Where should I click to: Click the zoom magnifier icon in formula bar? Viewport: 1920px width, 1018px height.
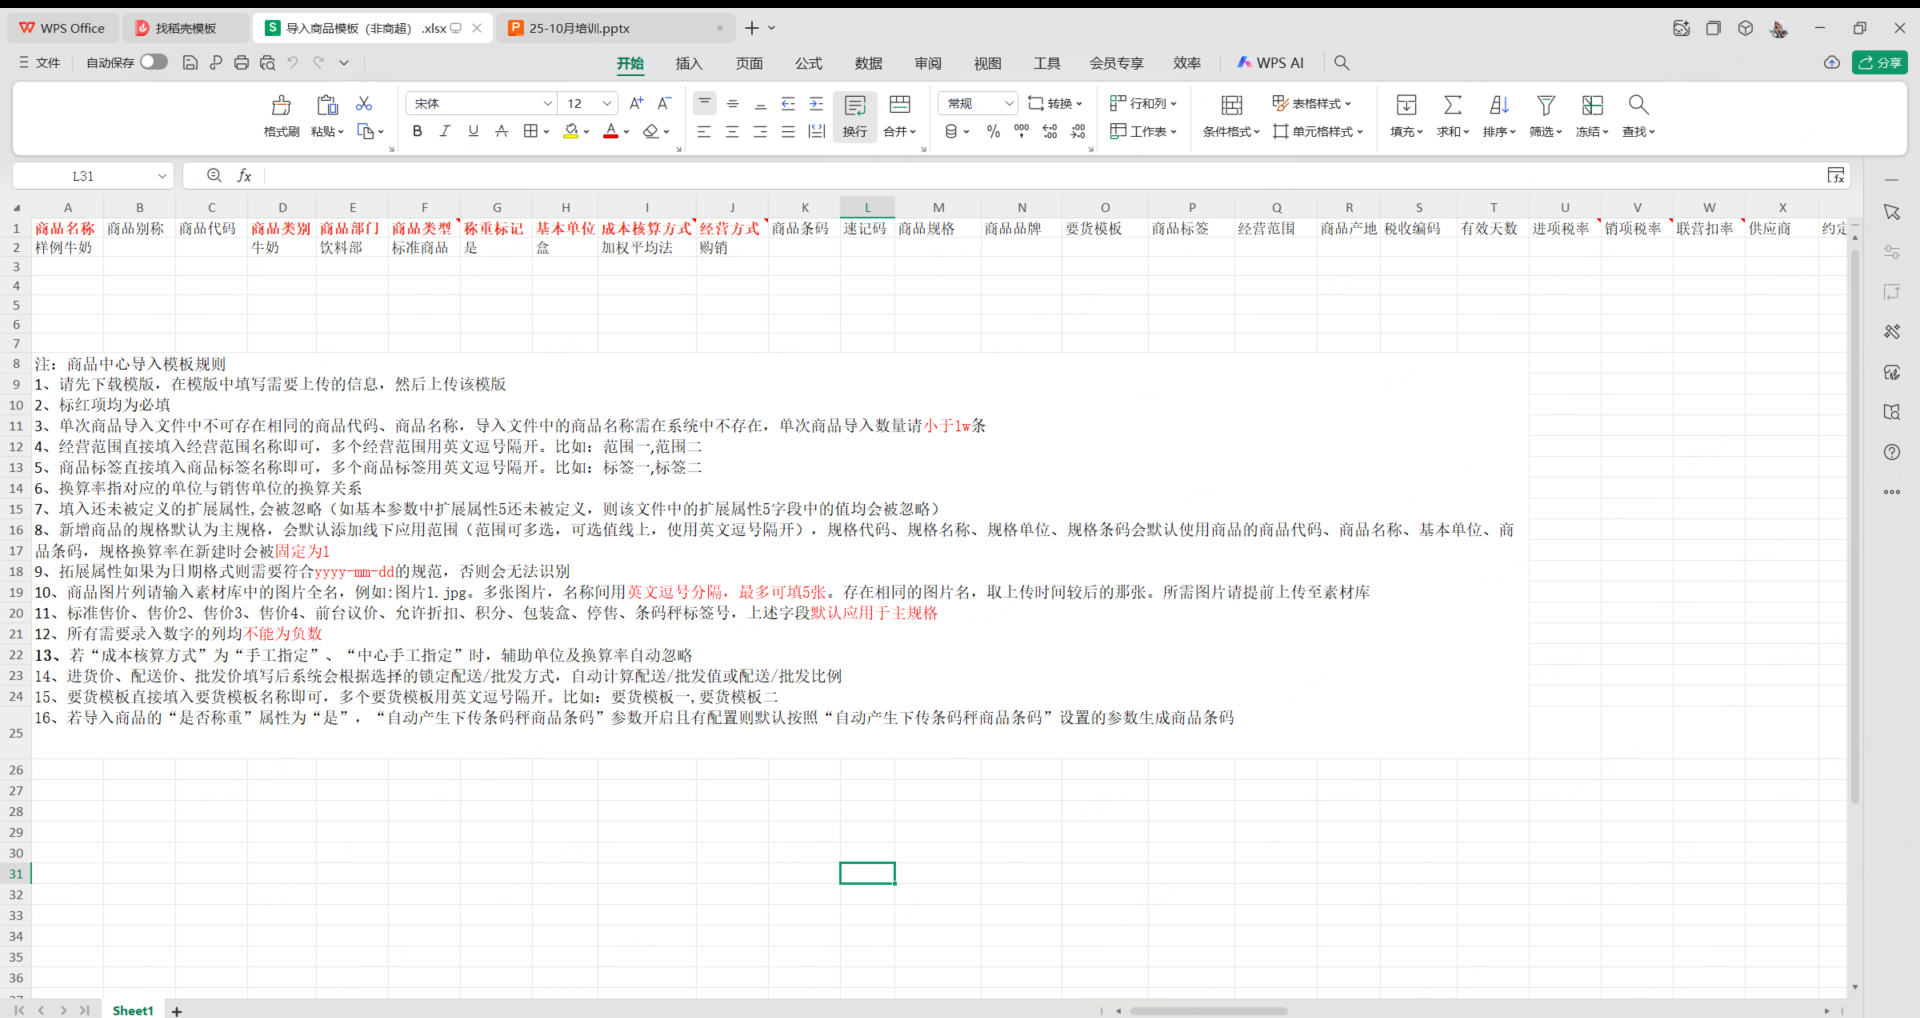pyautogui.click(x=214, y=176)
